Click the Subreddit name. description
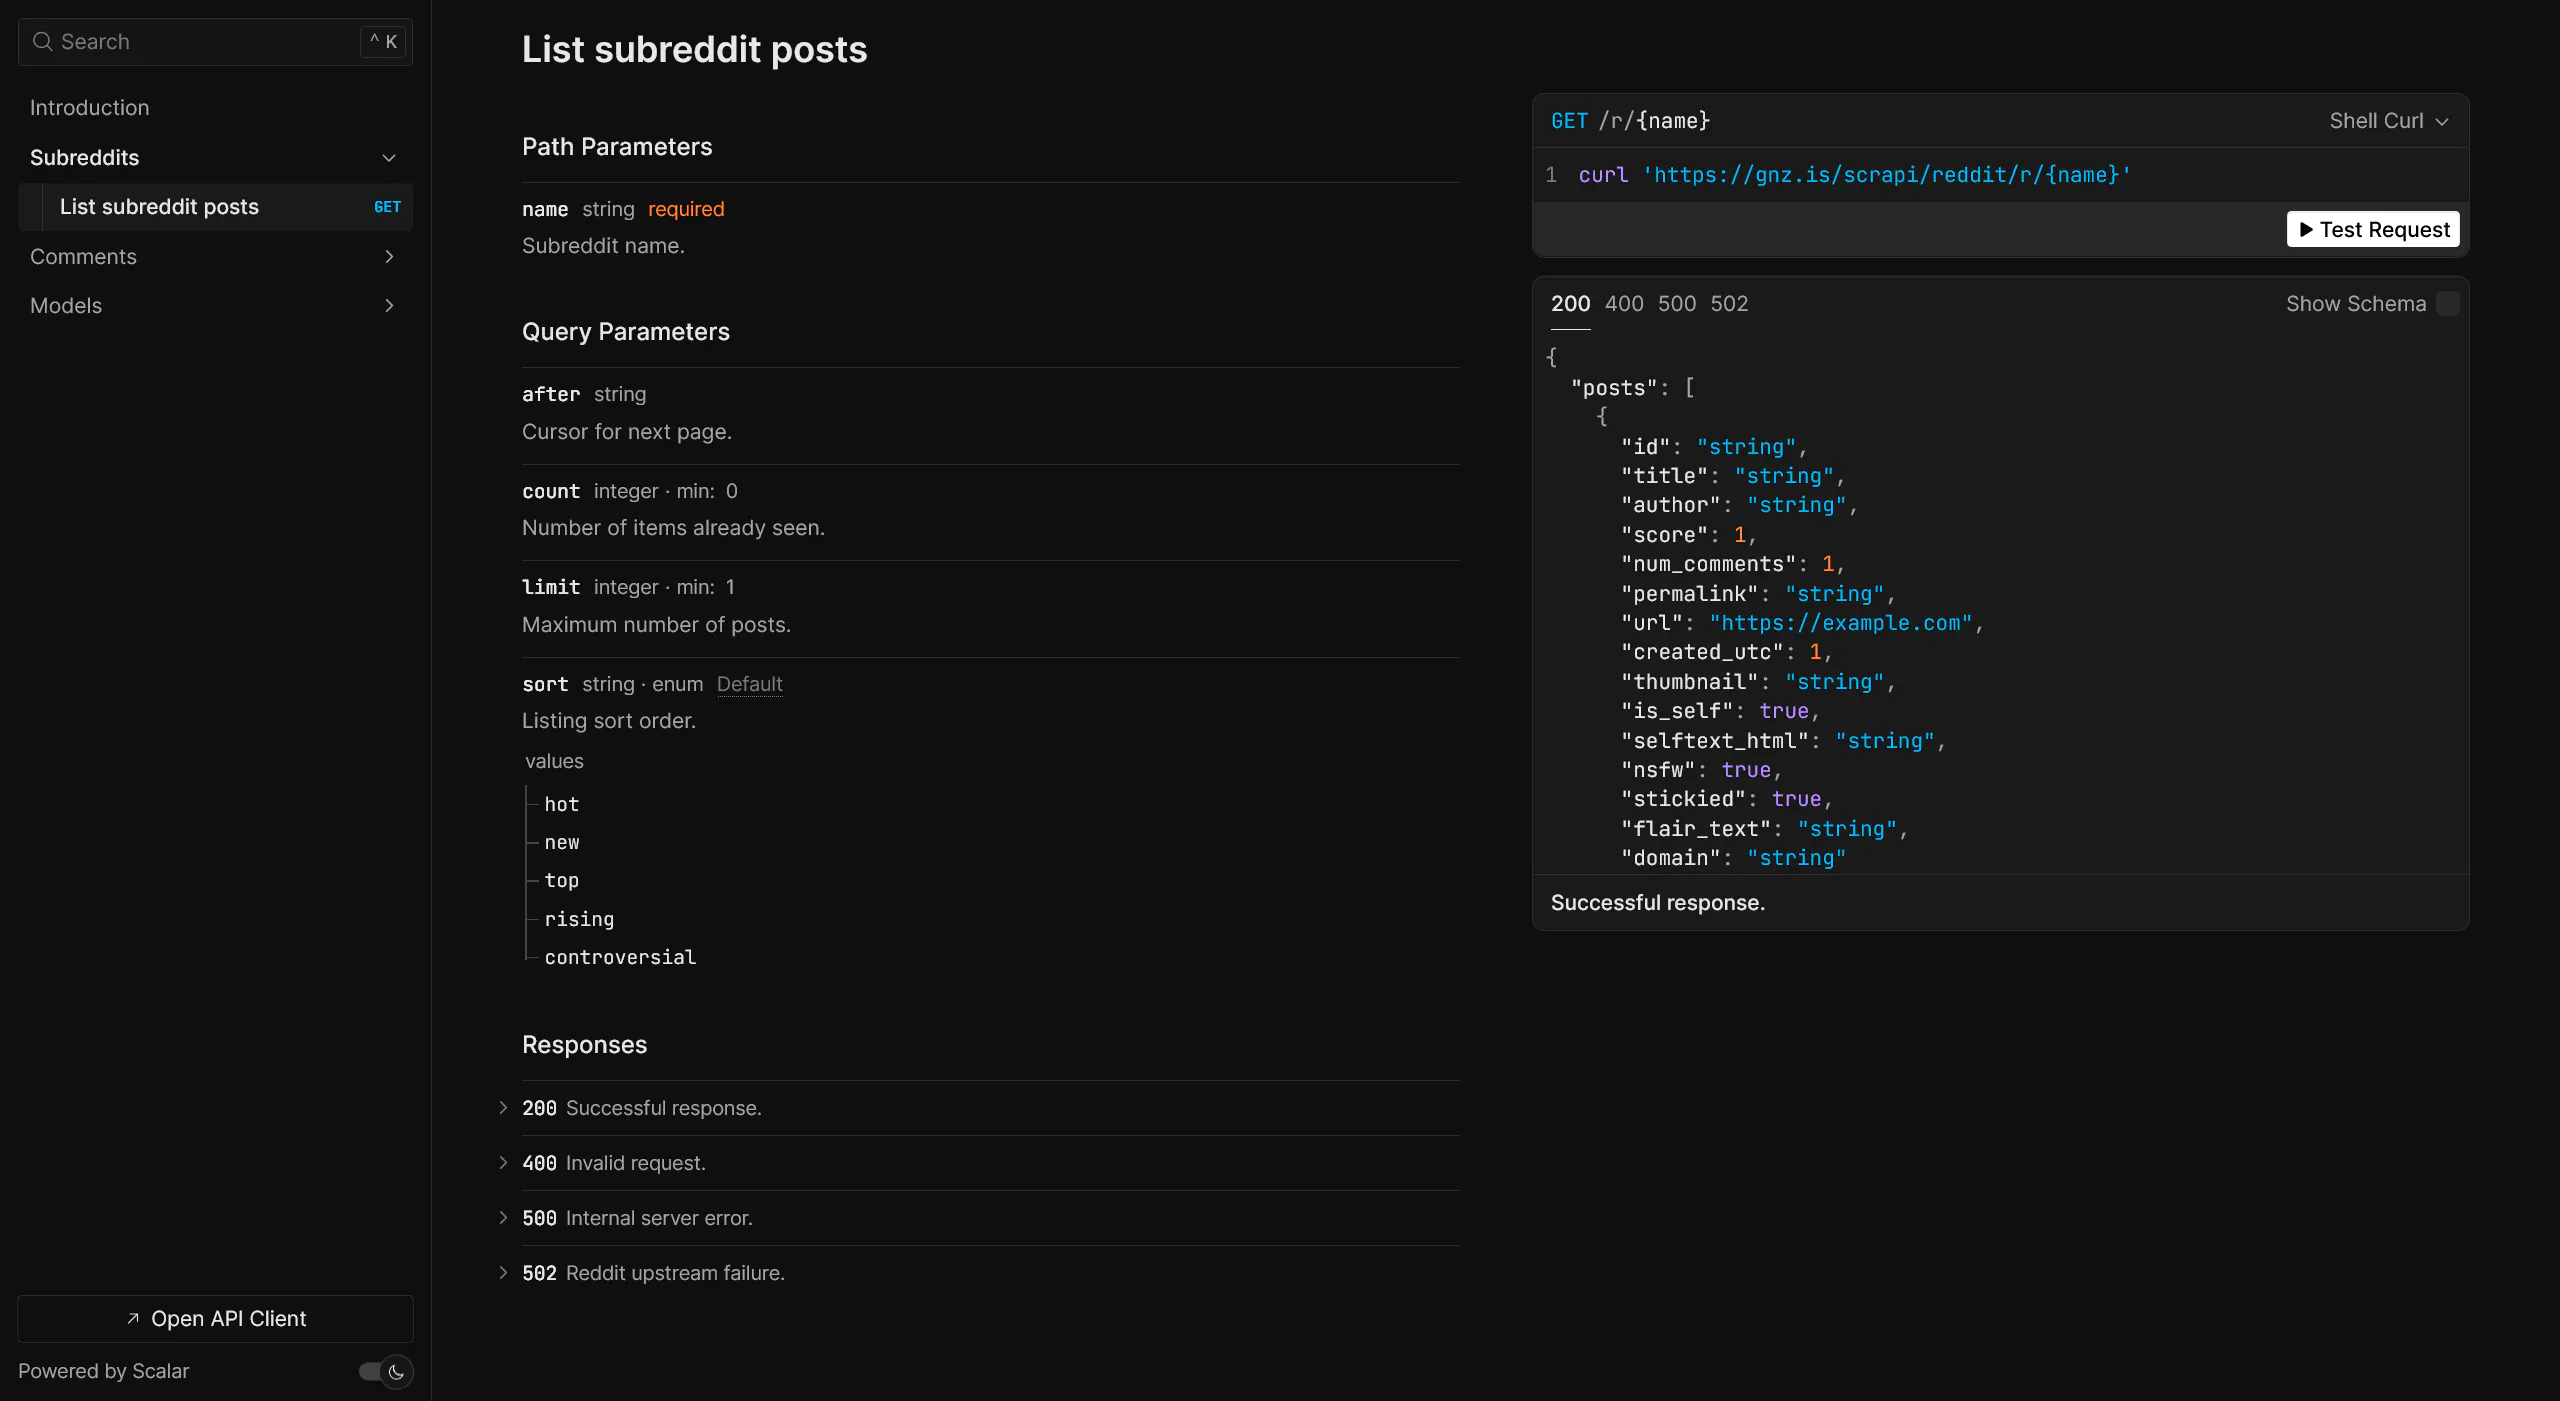2560x1401 pixels. 603,246
